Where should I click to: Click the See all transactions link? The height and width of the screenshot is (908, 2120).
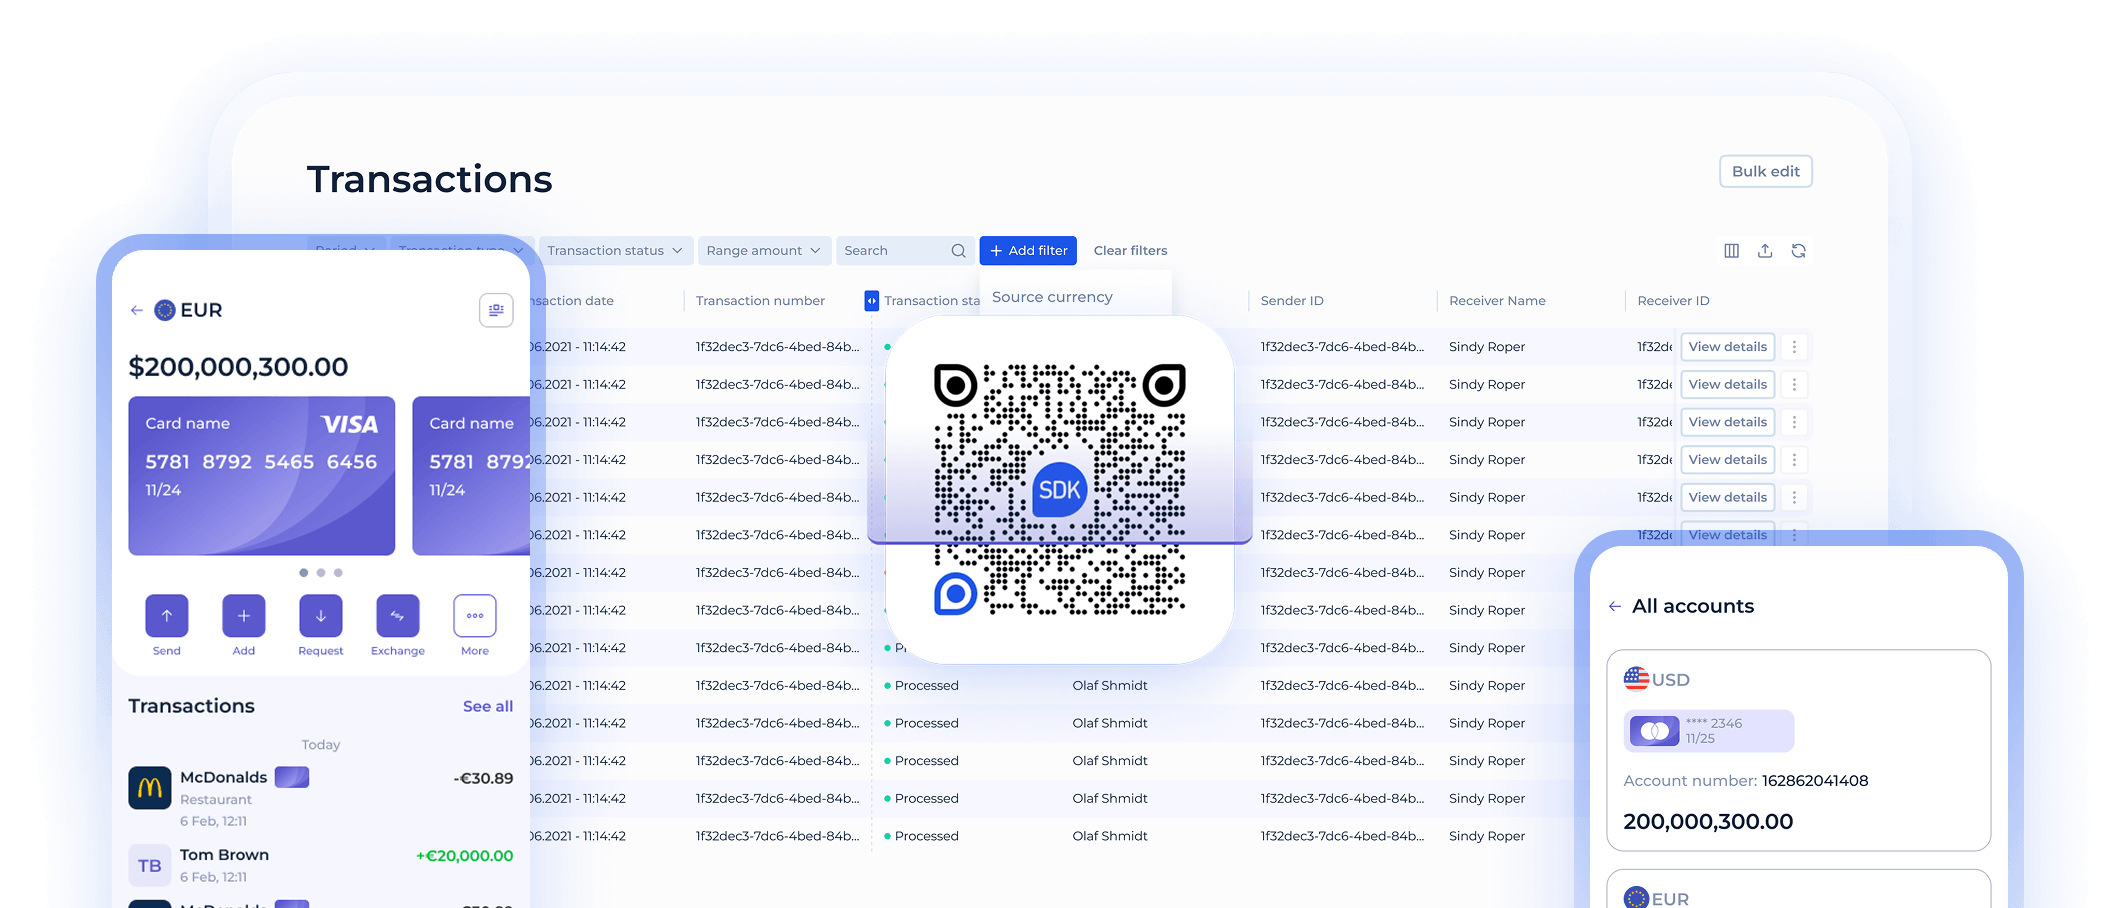tap(488, 706)
